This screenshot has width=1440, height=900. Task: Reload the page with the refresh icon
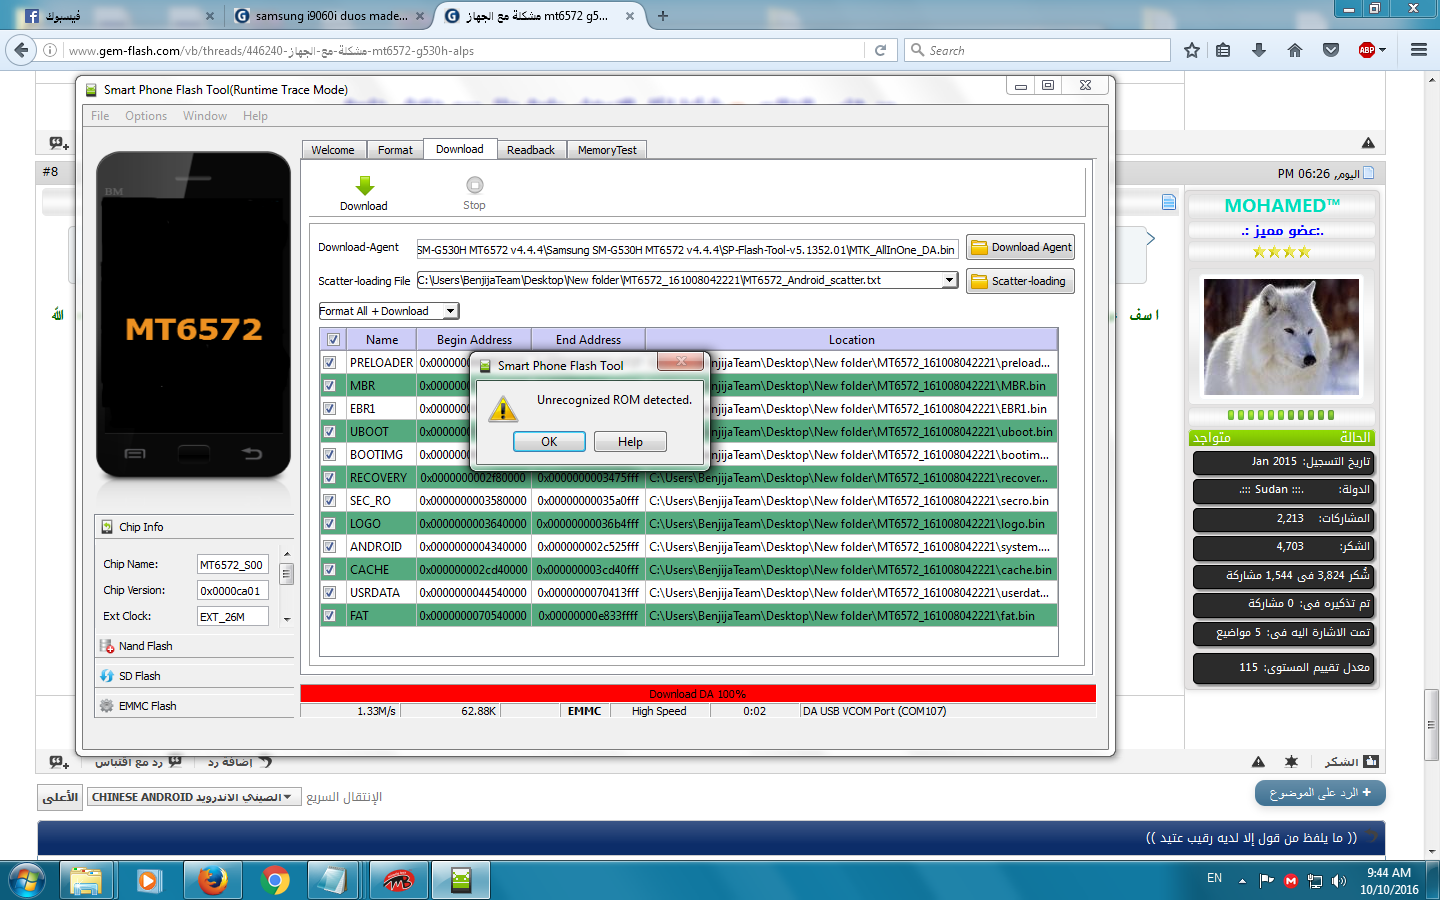tap(881, 50)
